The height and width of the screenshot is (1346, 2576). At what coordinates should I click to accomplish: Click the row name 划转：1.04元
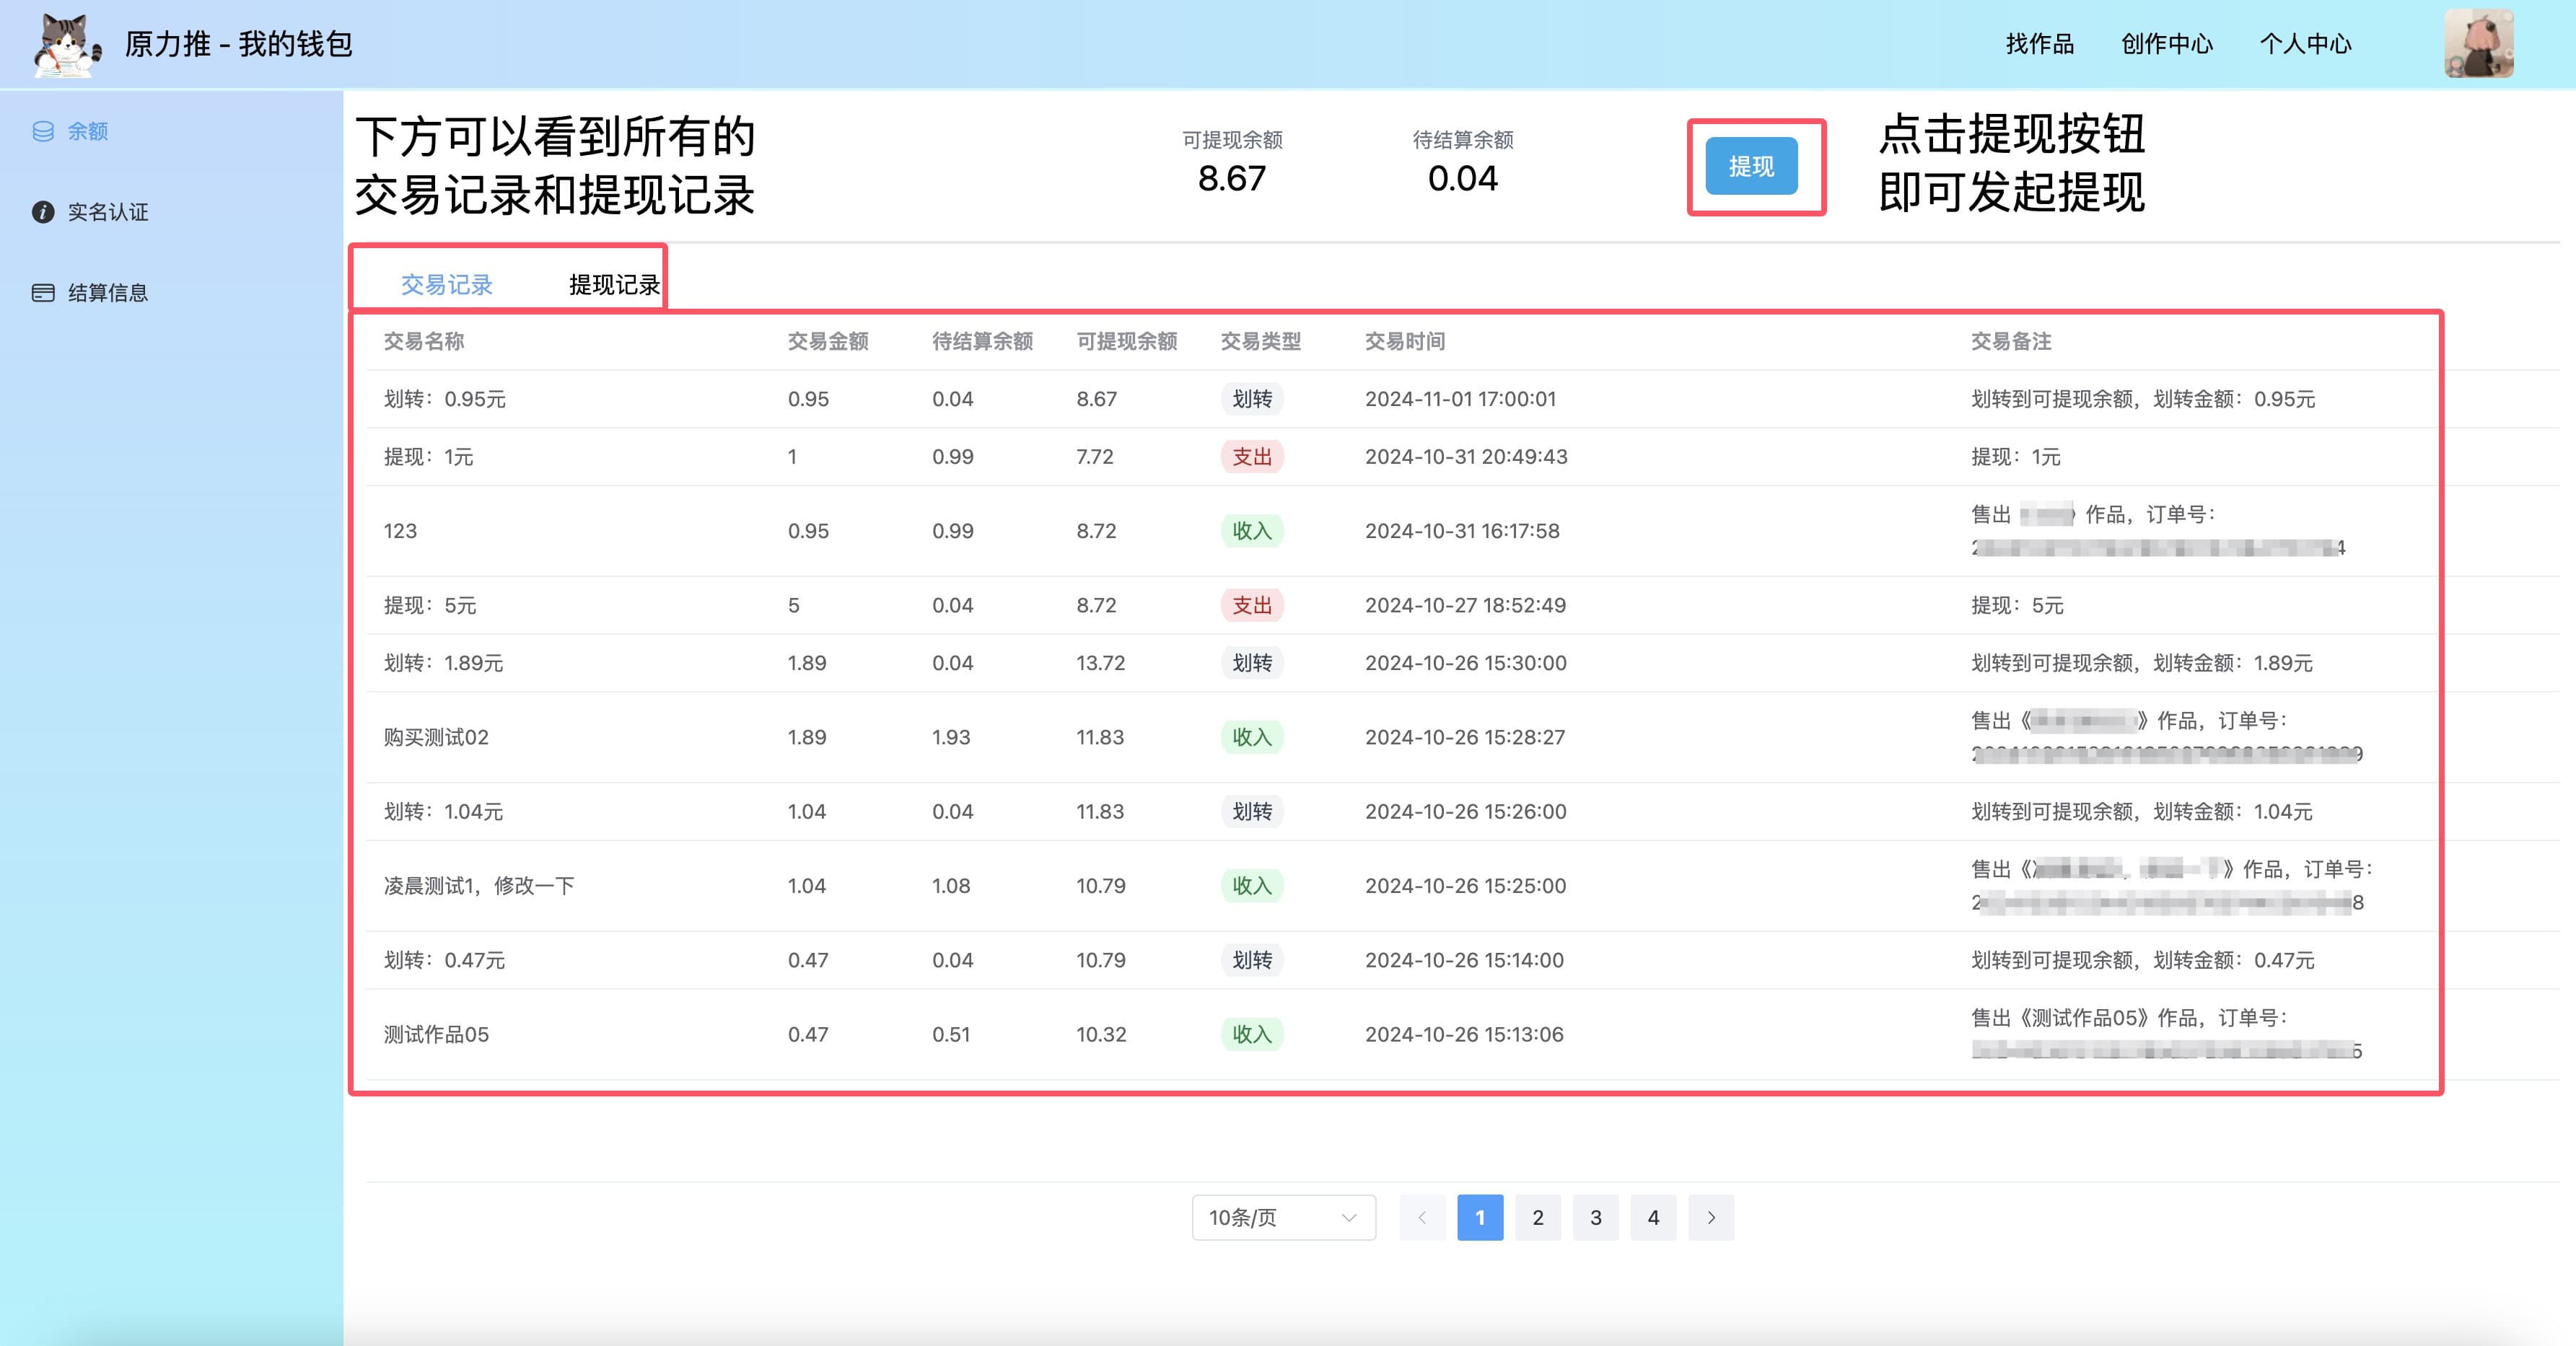coord(444,811)
